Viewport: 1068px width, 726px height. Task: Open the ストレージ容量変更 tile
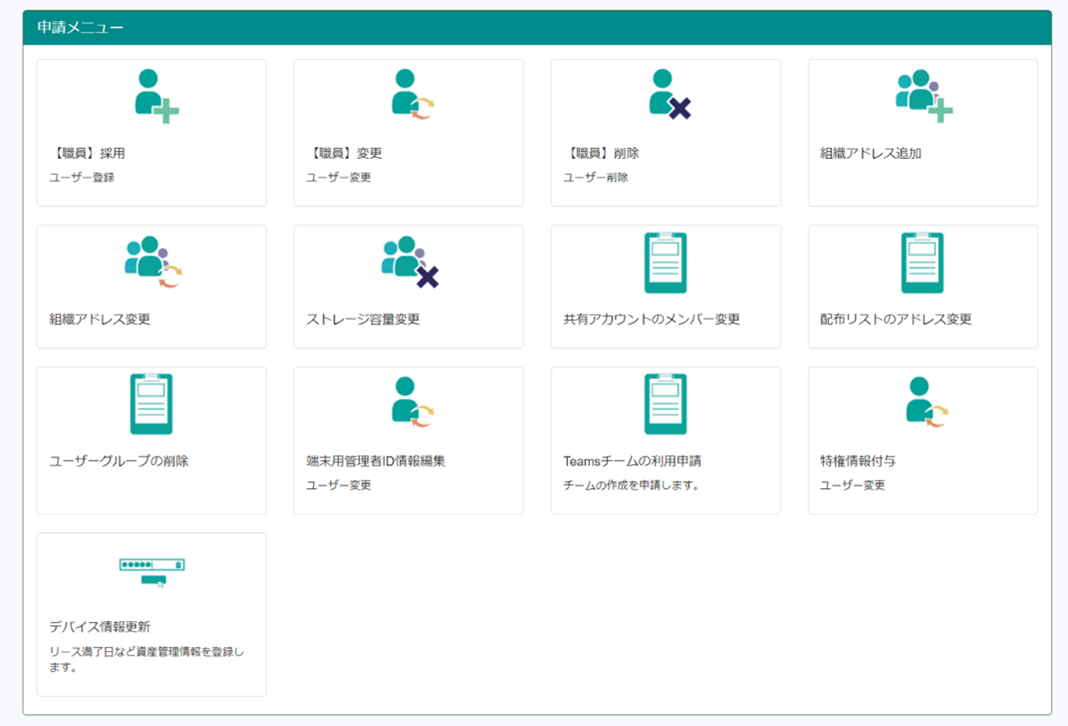pos(408,287)
